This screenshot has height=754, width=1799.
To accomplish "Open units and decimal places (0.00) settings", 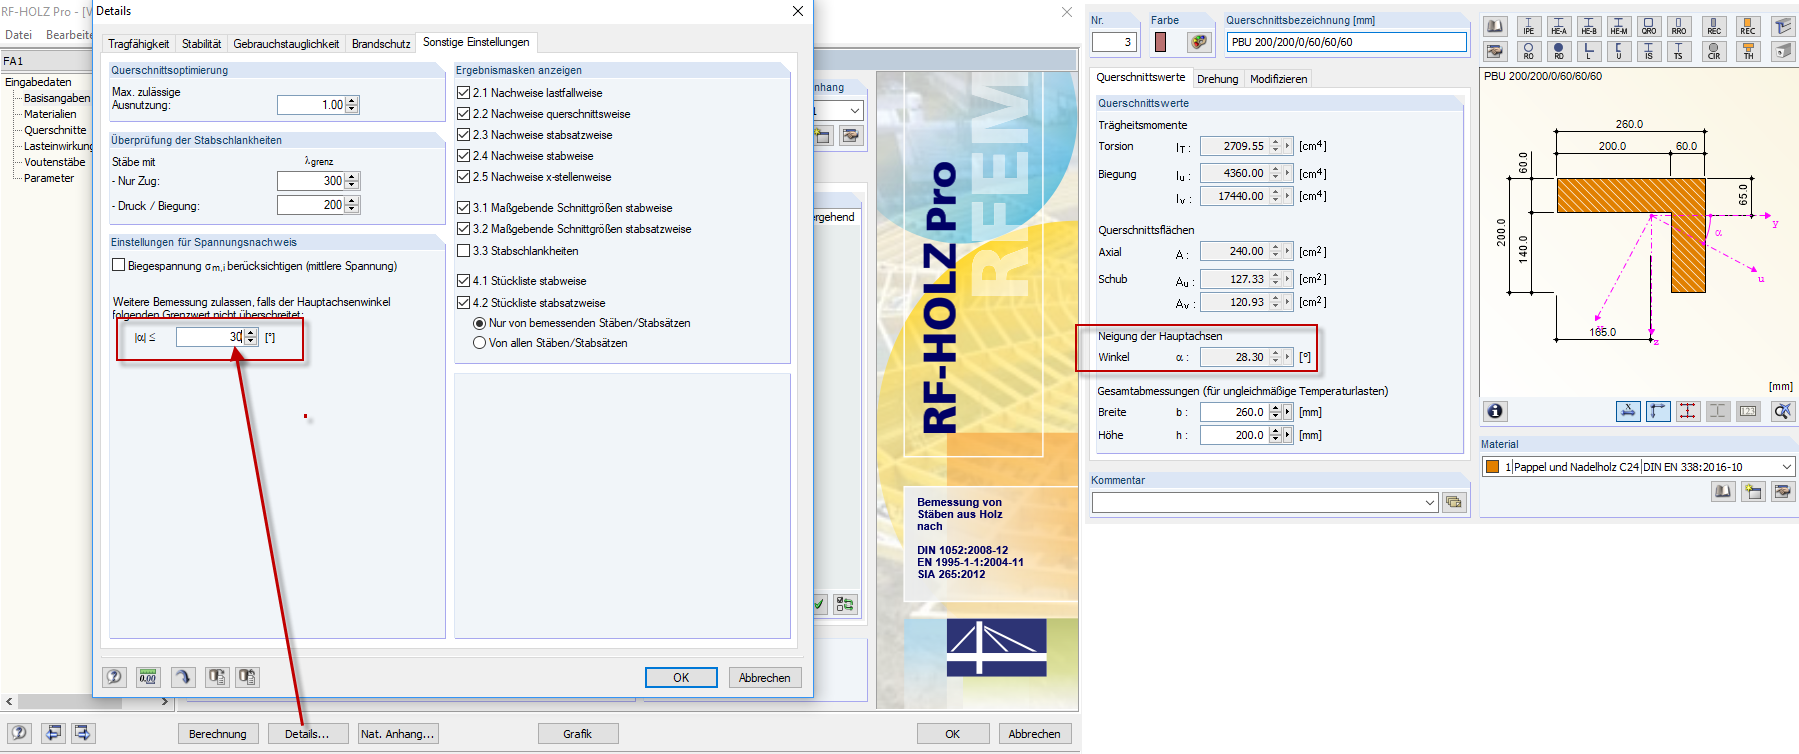I will [148, 677].
